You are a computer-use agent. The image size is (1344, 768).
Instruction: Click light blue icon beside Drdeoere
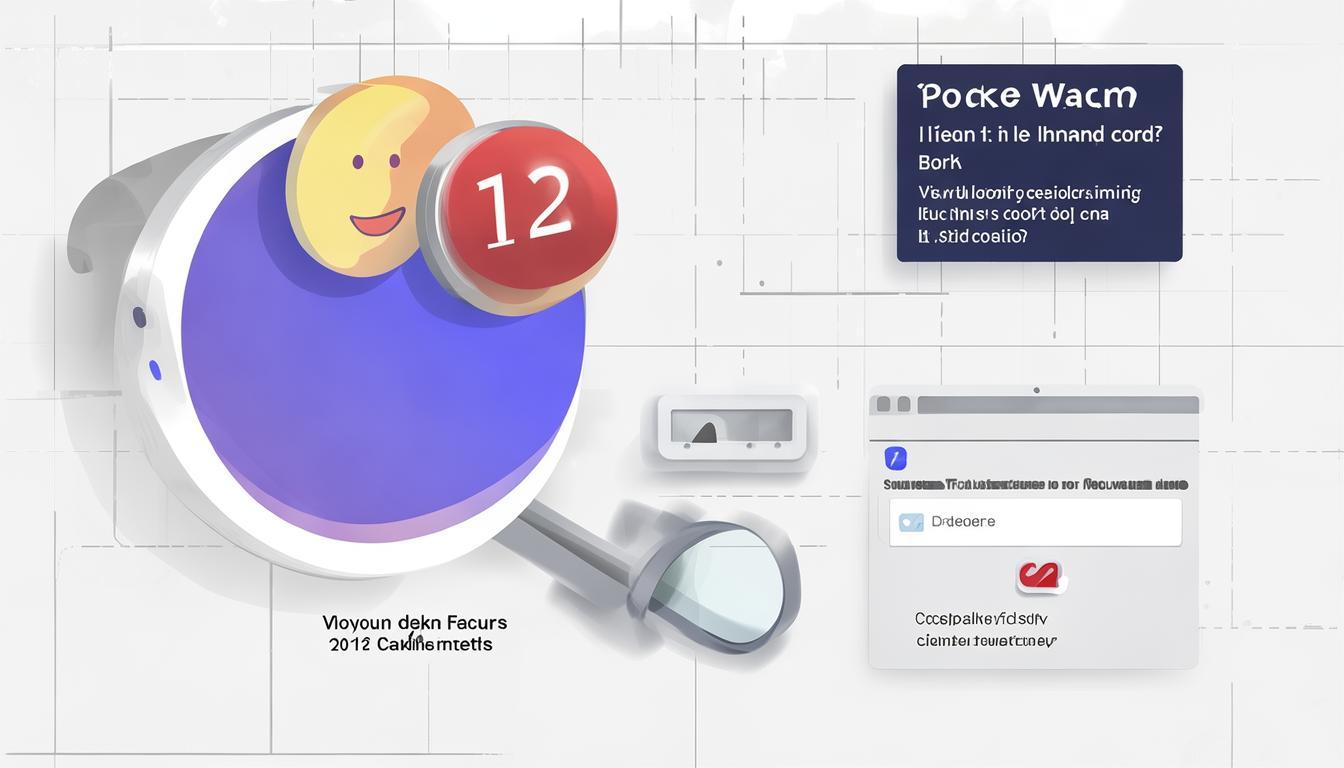point(911,522)
